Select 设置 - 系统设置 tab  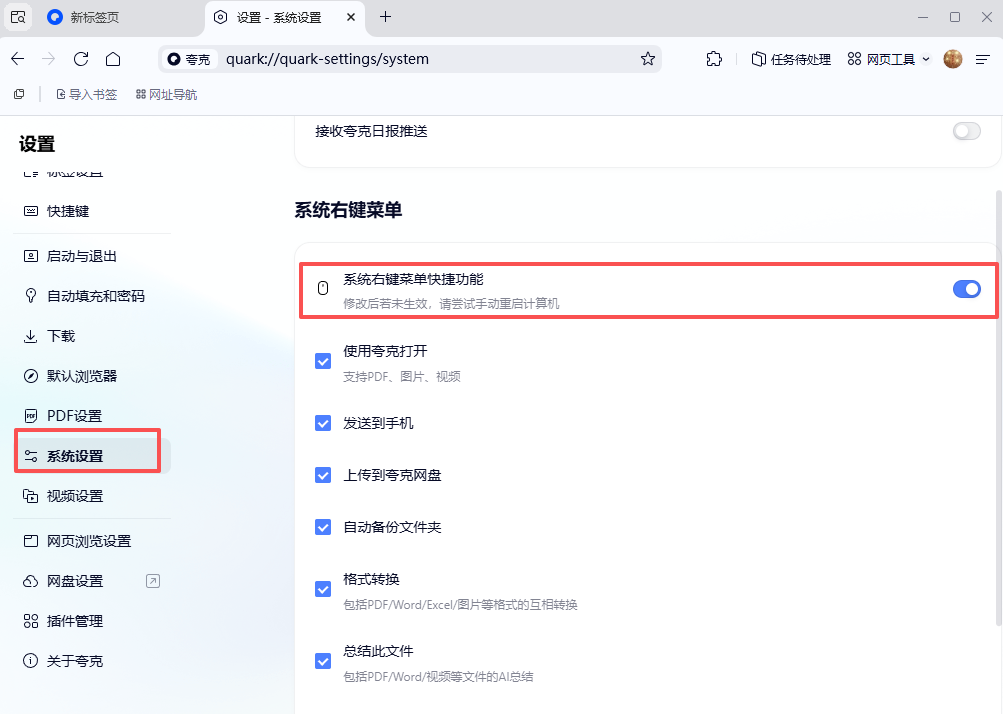point(285,17)
